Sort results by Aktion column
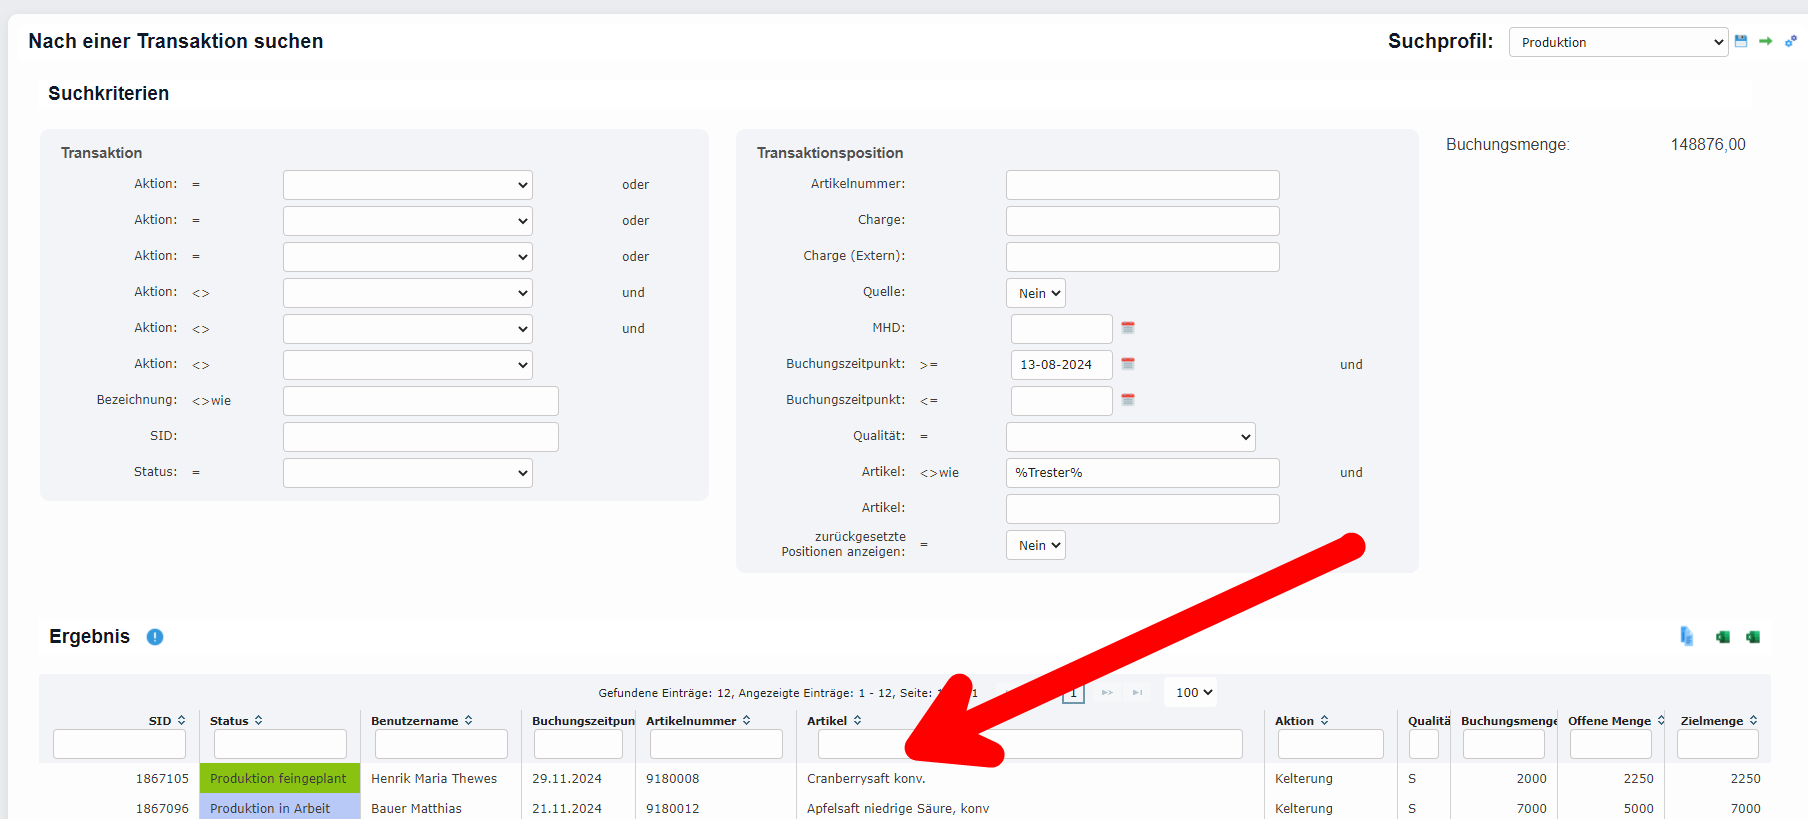Viewport: 1808px width, 819px height. click(x=1324, y=720)
